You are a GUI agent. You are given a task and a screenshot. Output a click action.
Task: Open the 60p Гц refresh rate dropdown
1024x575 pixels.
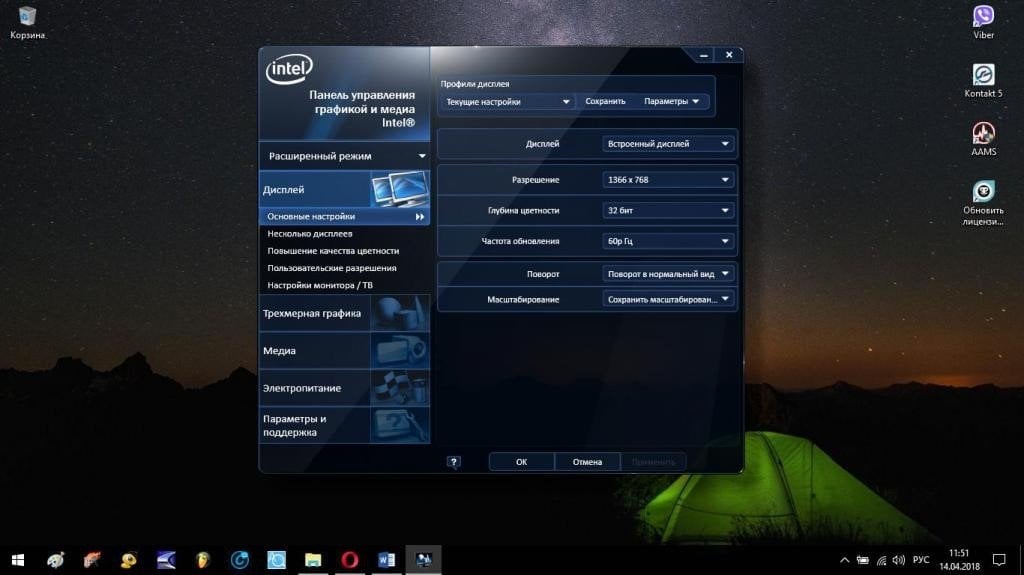coord(668,241)
